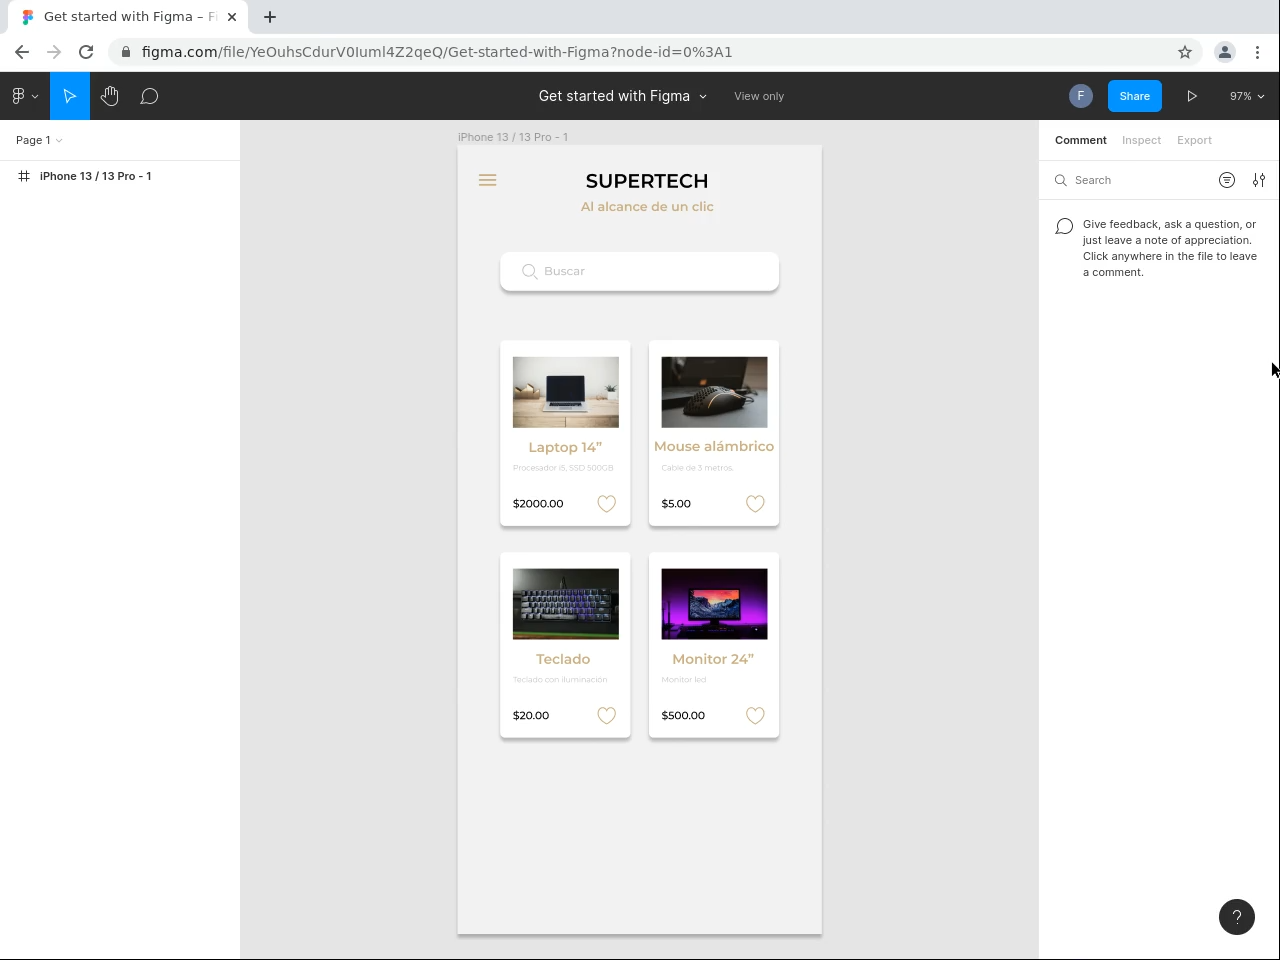Click the heart on Teclado card
The height and width of the screenshot is (960, 1280).
pos(607,716)
